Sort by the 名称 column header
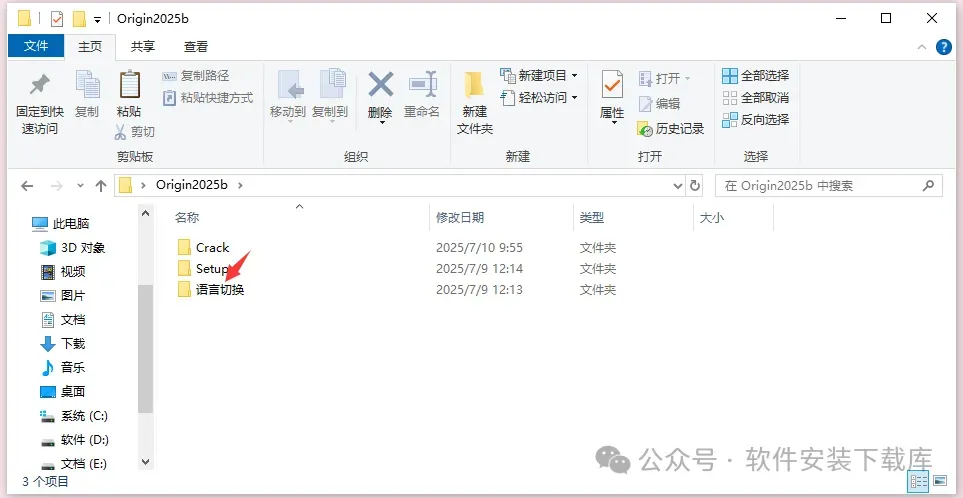Screen dimensions: 963x498 187,217
